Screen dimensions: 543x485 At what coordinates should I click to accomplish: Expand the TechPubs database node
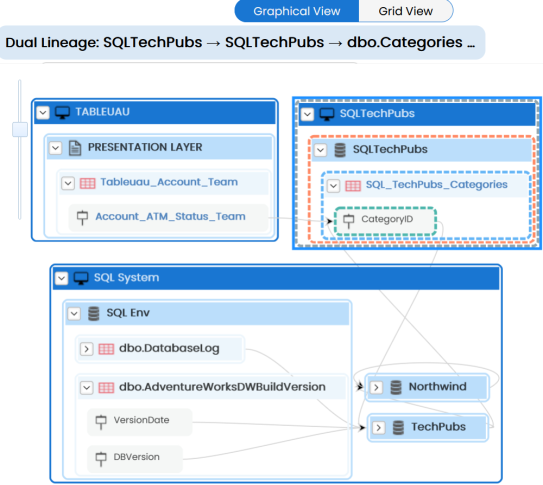(x=379, y=428)
